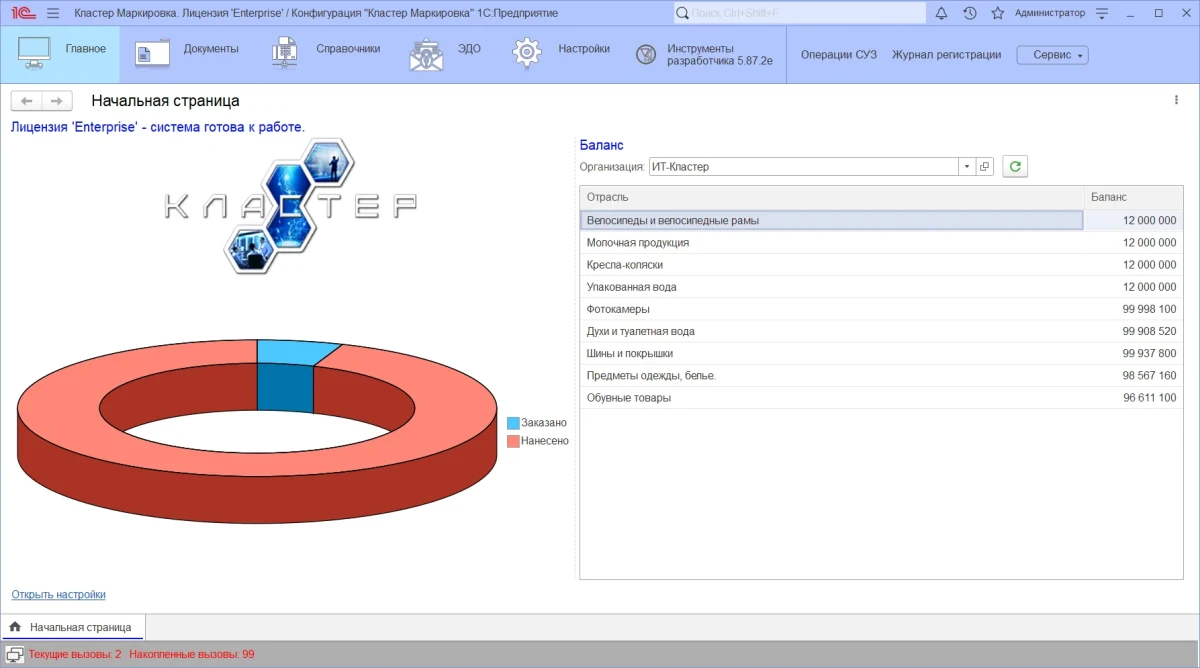Open the favorites star icon
The image size is (1200, 668).
pos(997,13)
